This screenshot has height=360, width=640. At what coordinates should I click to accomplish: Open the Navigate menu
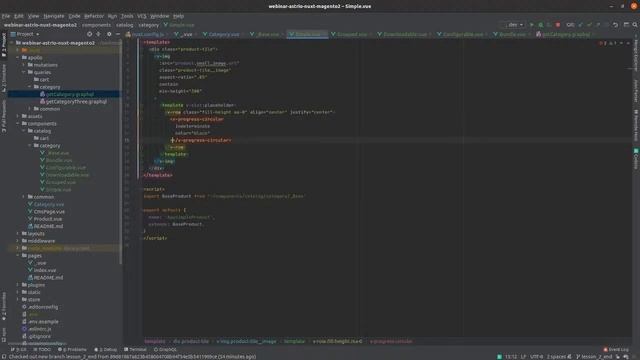[x=54, y=16]
